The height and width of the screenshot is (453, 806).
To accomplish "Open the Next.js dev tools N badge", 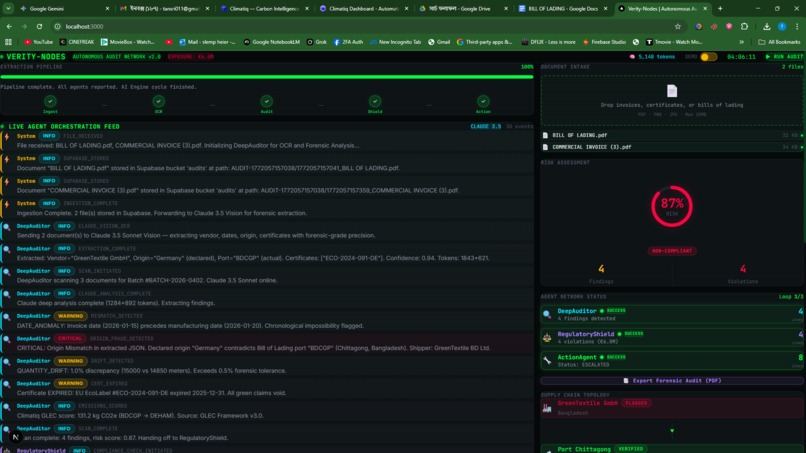I will point(15,437).
